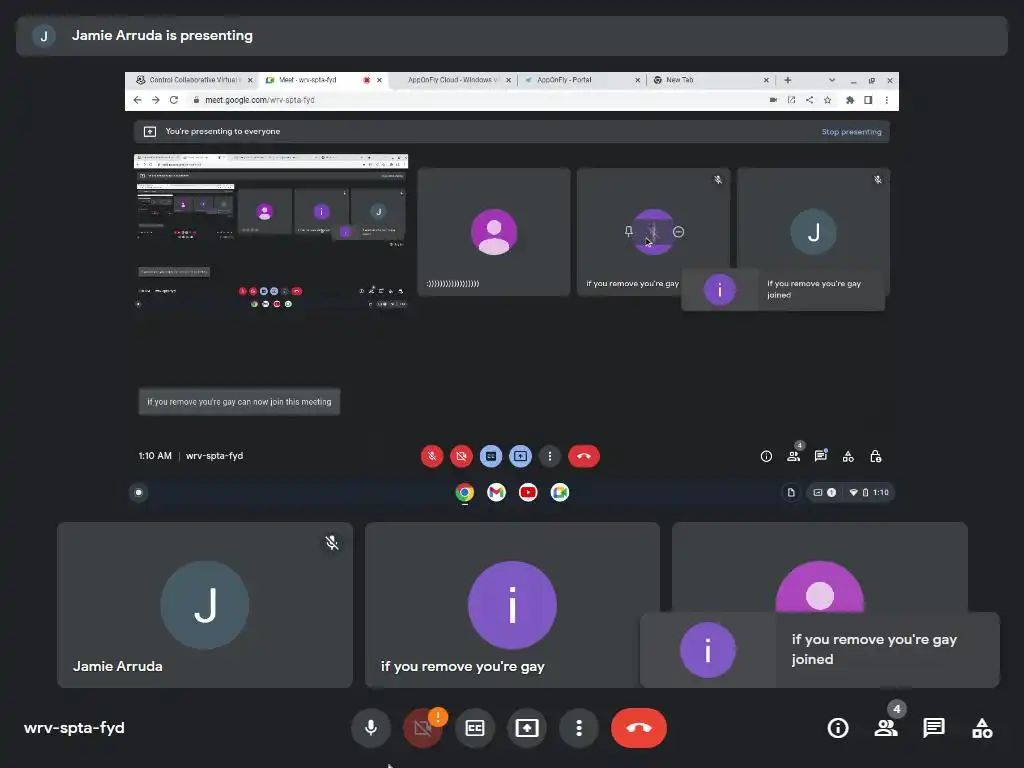
Task: Click the 'Jamie Arruda is presenting' banner
Action: (x=511, y=36)
